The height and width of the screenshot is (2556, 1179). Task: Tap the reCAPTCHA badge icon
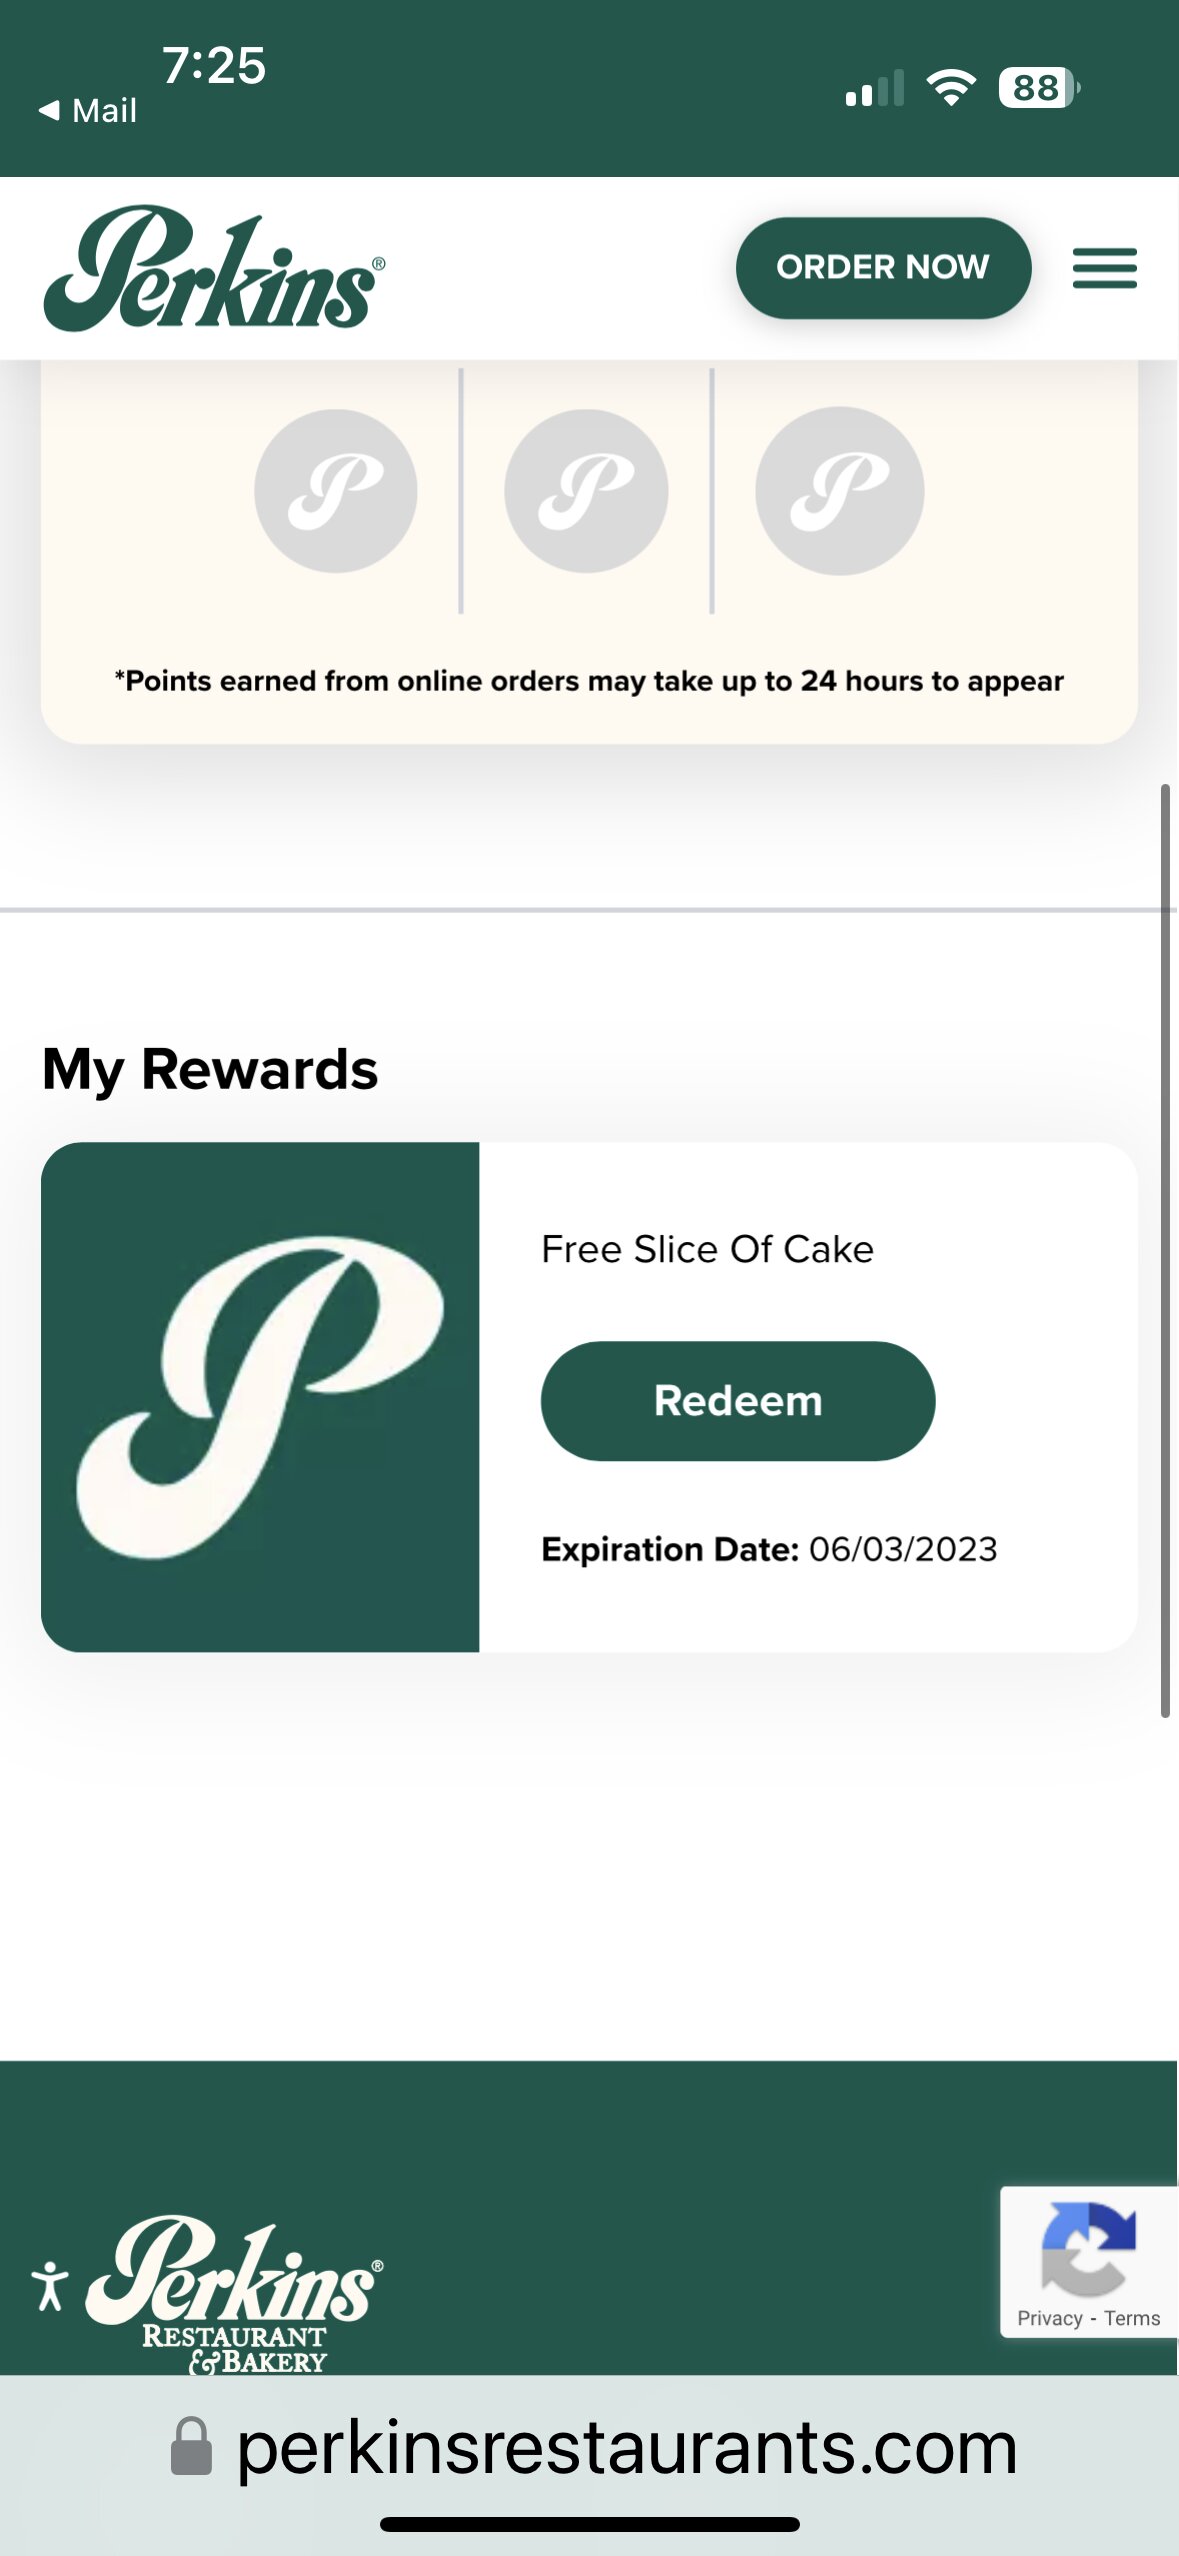pyautogui.click(x=1088, y=2249)
